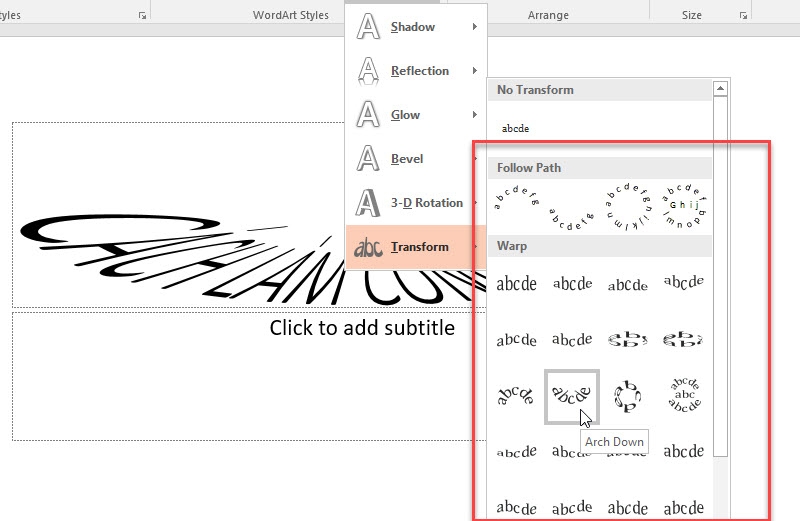Open the Bevel text effect submenu
The width and height of the screenshot is (800, 521).
click(x=416, y=159)
